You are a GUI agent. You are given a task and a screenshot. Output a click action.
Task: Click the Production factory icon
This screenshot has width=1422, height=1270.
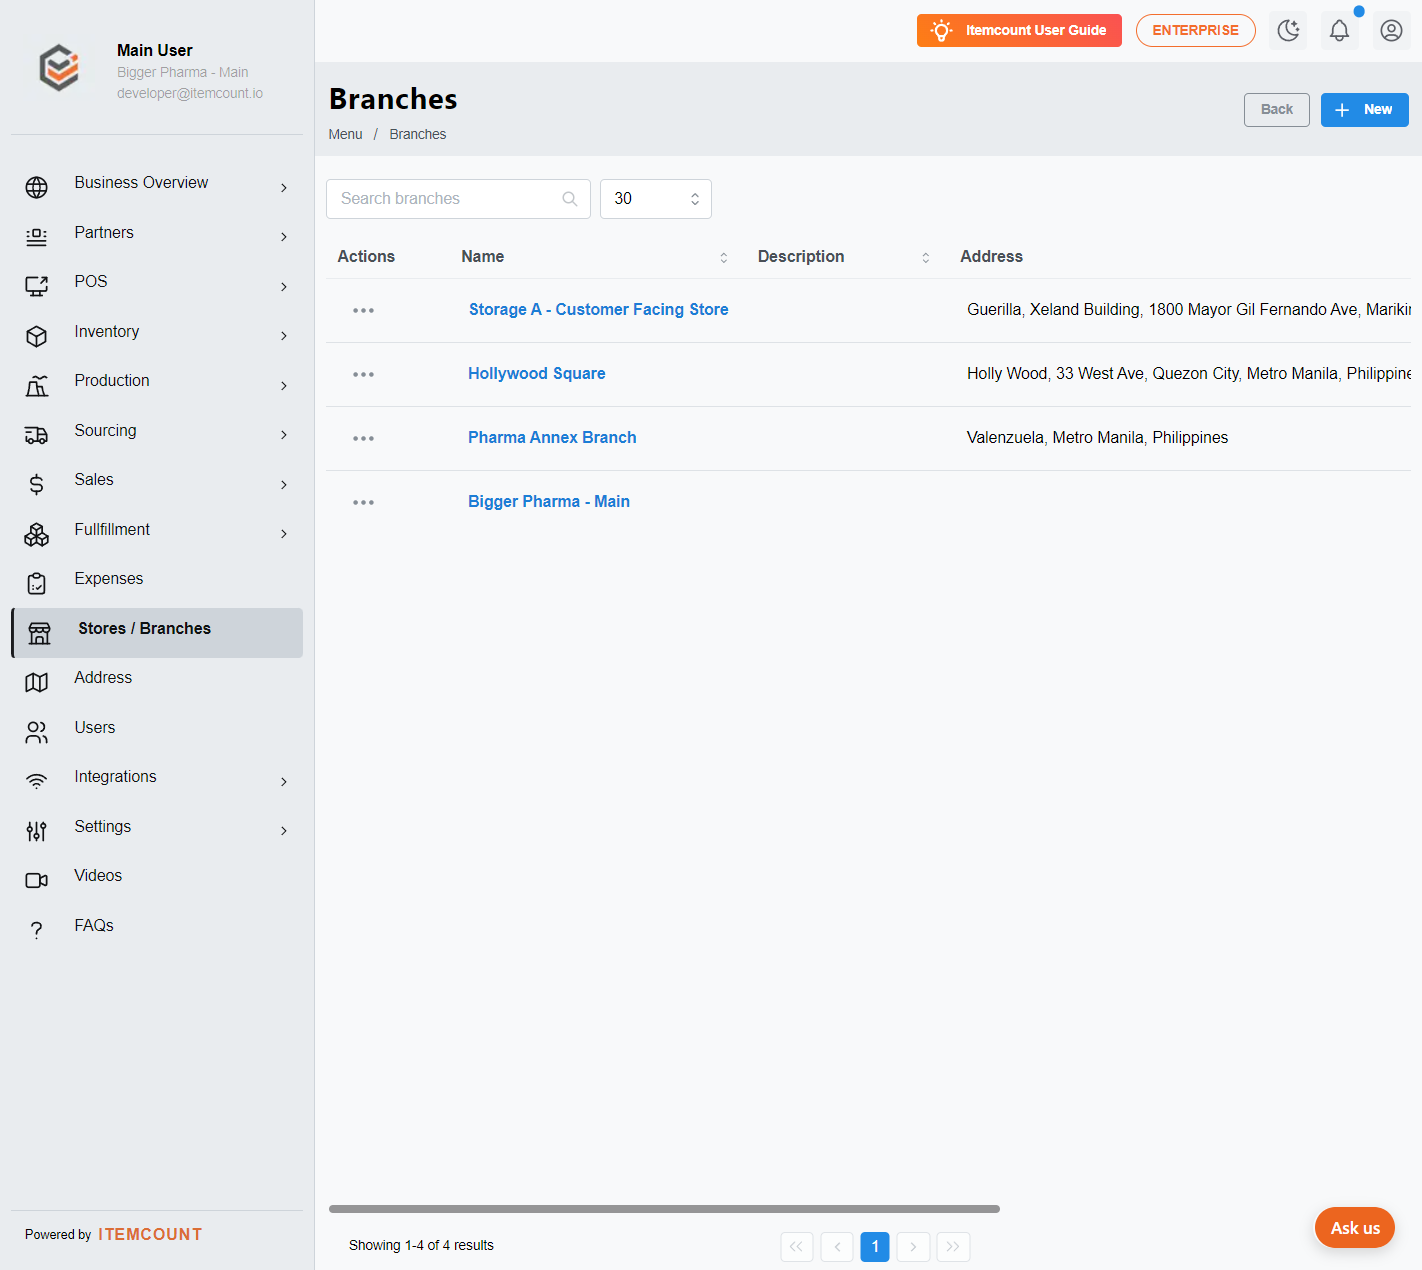click(x=37, y=385)
